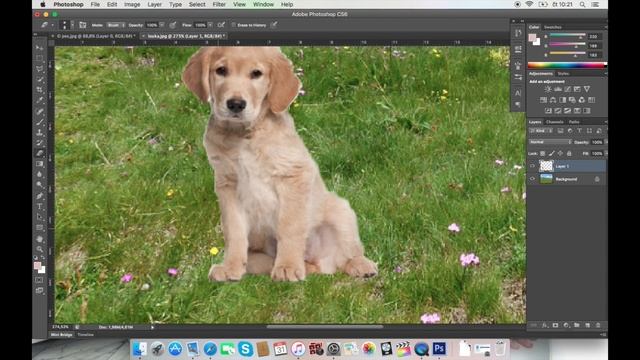Open collapsed History panel icon
The height and width of the screenshot is (360, 640).
[518, 33]
